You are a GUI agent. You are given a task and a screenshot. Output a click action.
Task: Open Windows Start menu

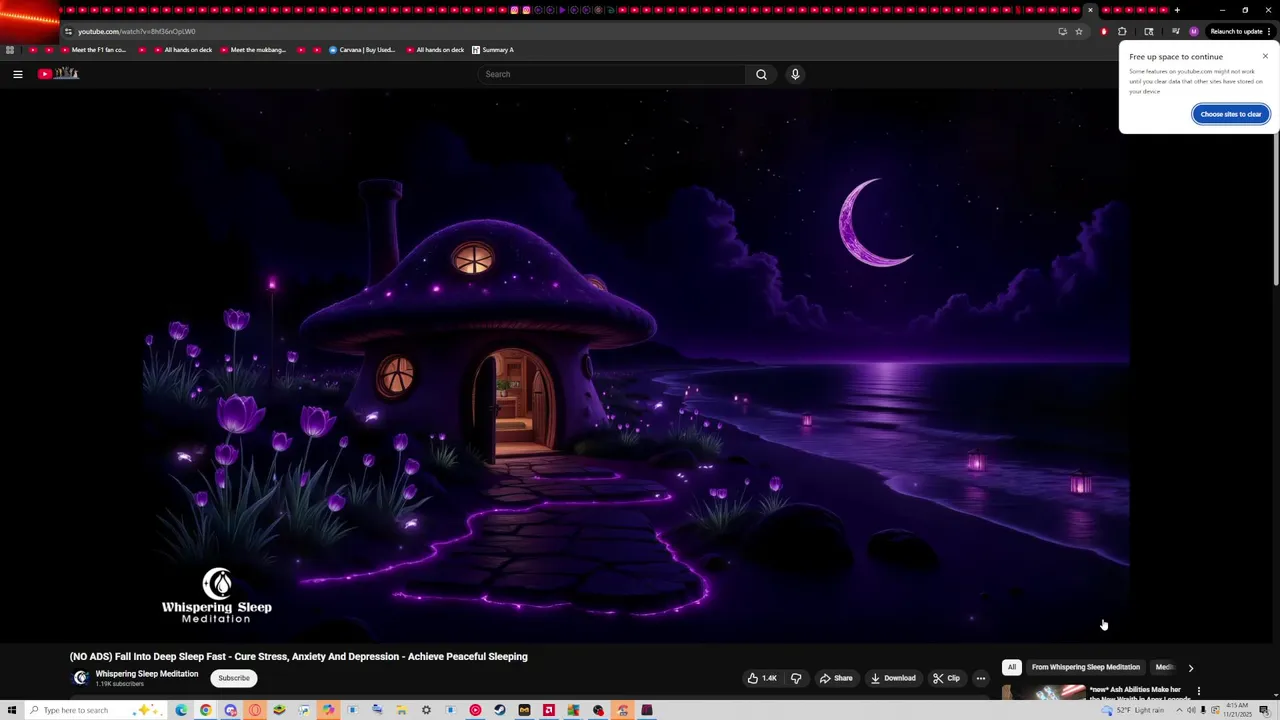(x=12, y=710)
